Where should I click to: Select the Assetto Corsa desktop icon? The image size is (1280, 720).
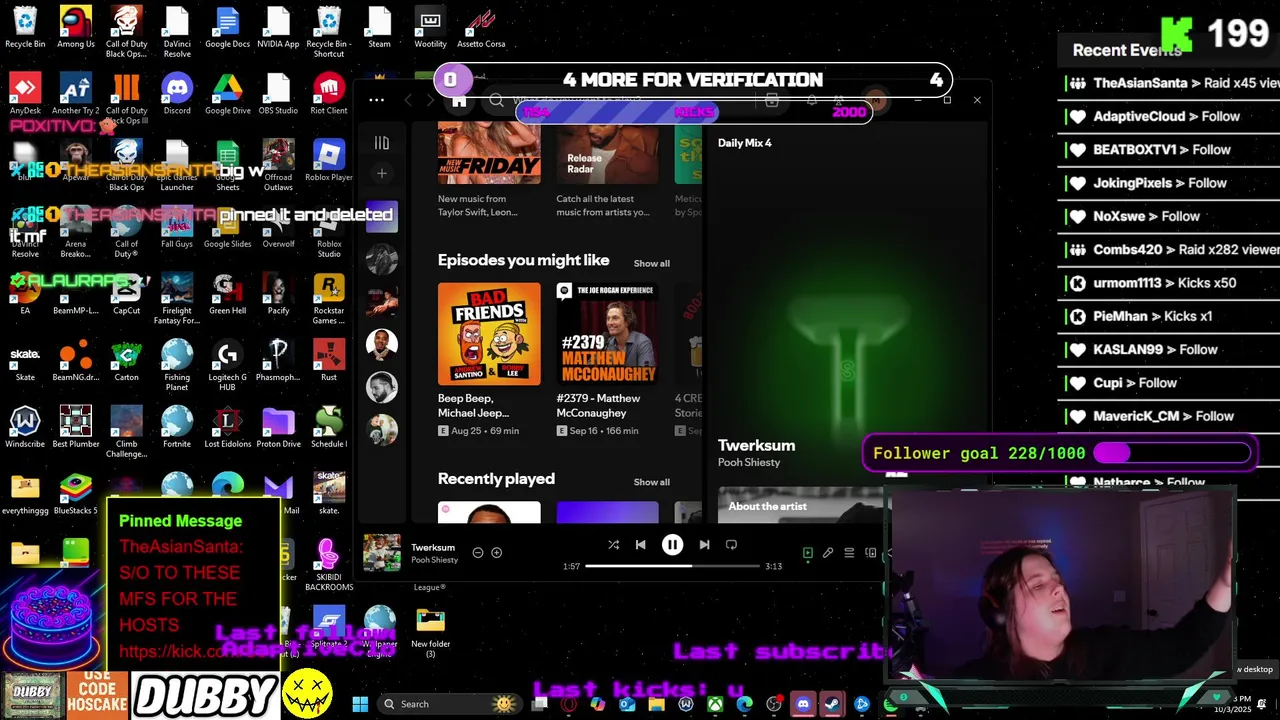click(481, 27)
